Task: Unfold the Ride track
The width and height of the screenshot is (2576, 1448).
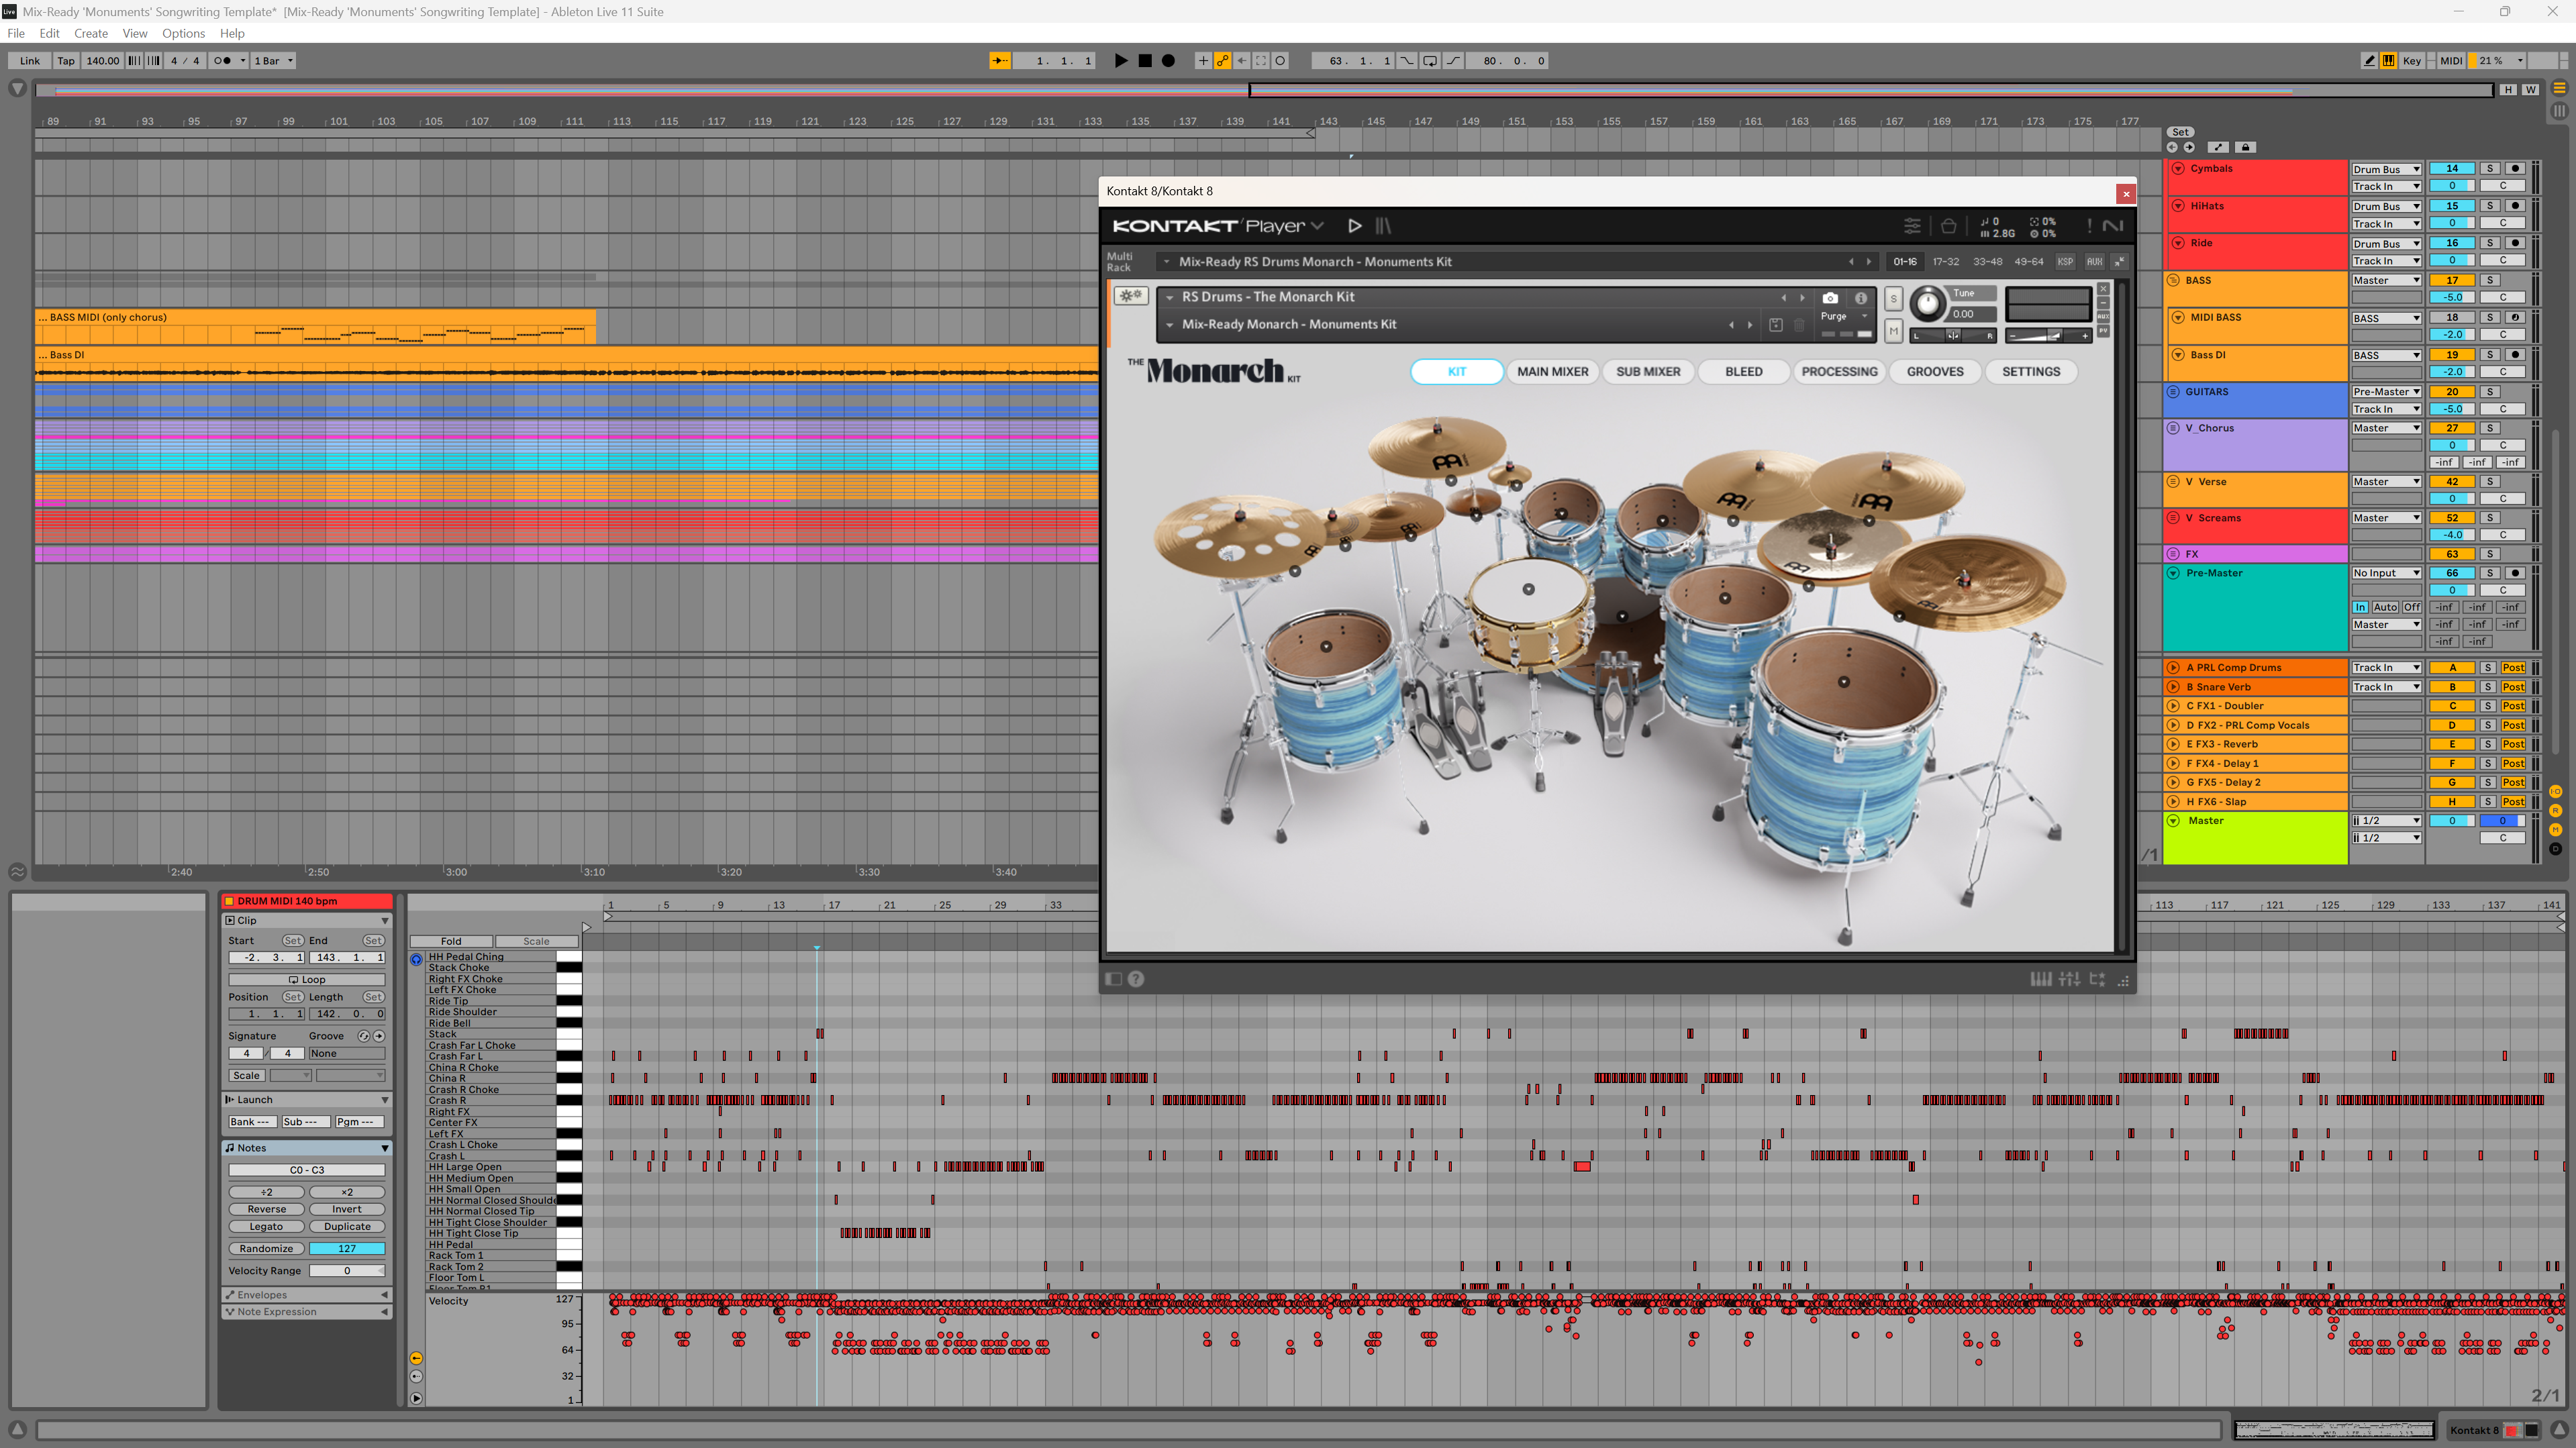Action: pos(2178,243)
